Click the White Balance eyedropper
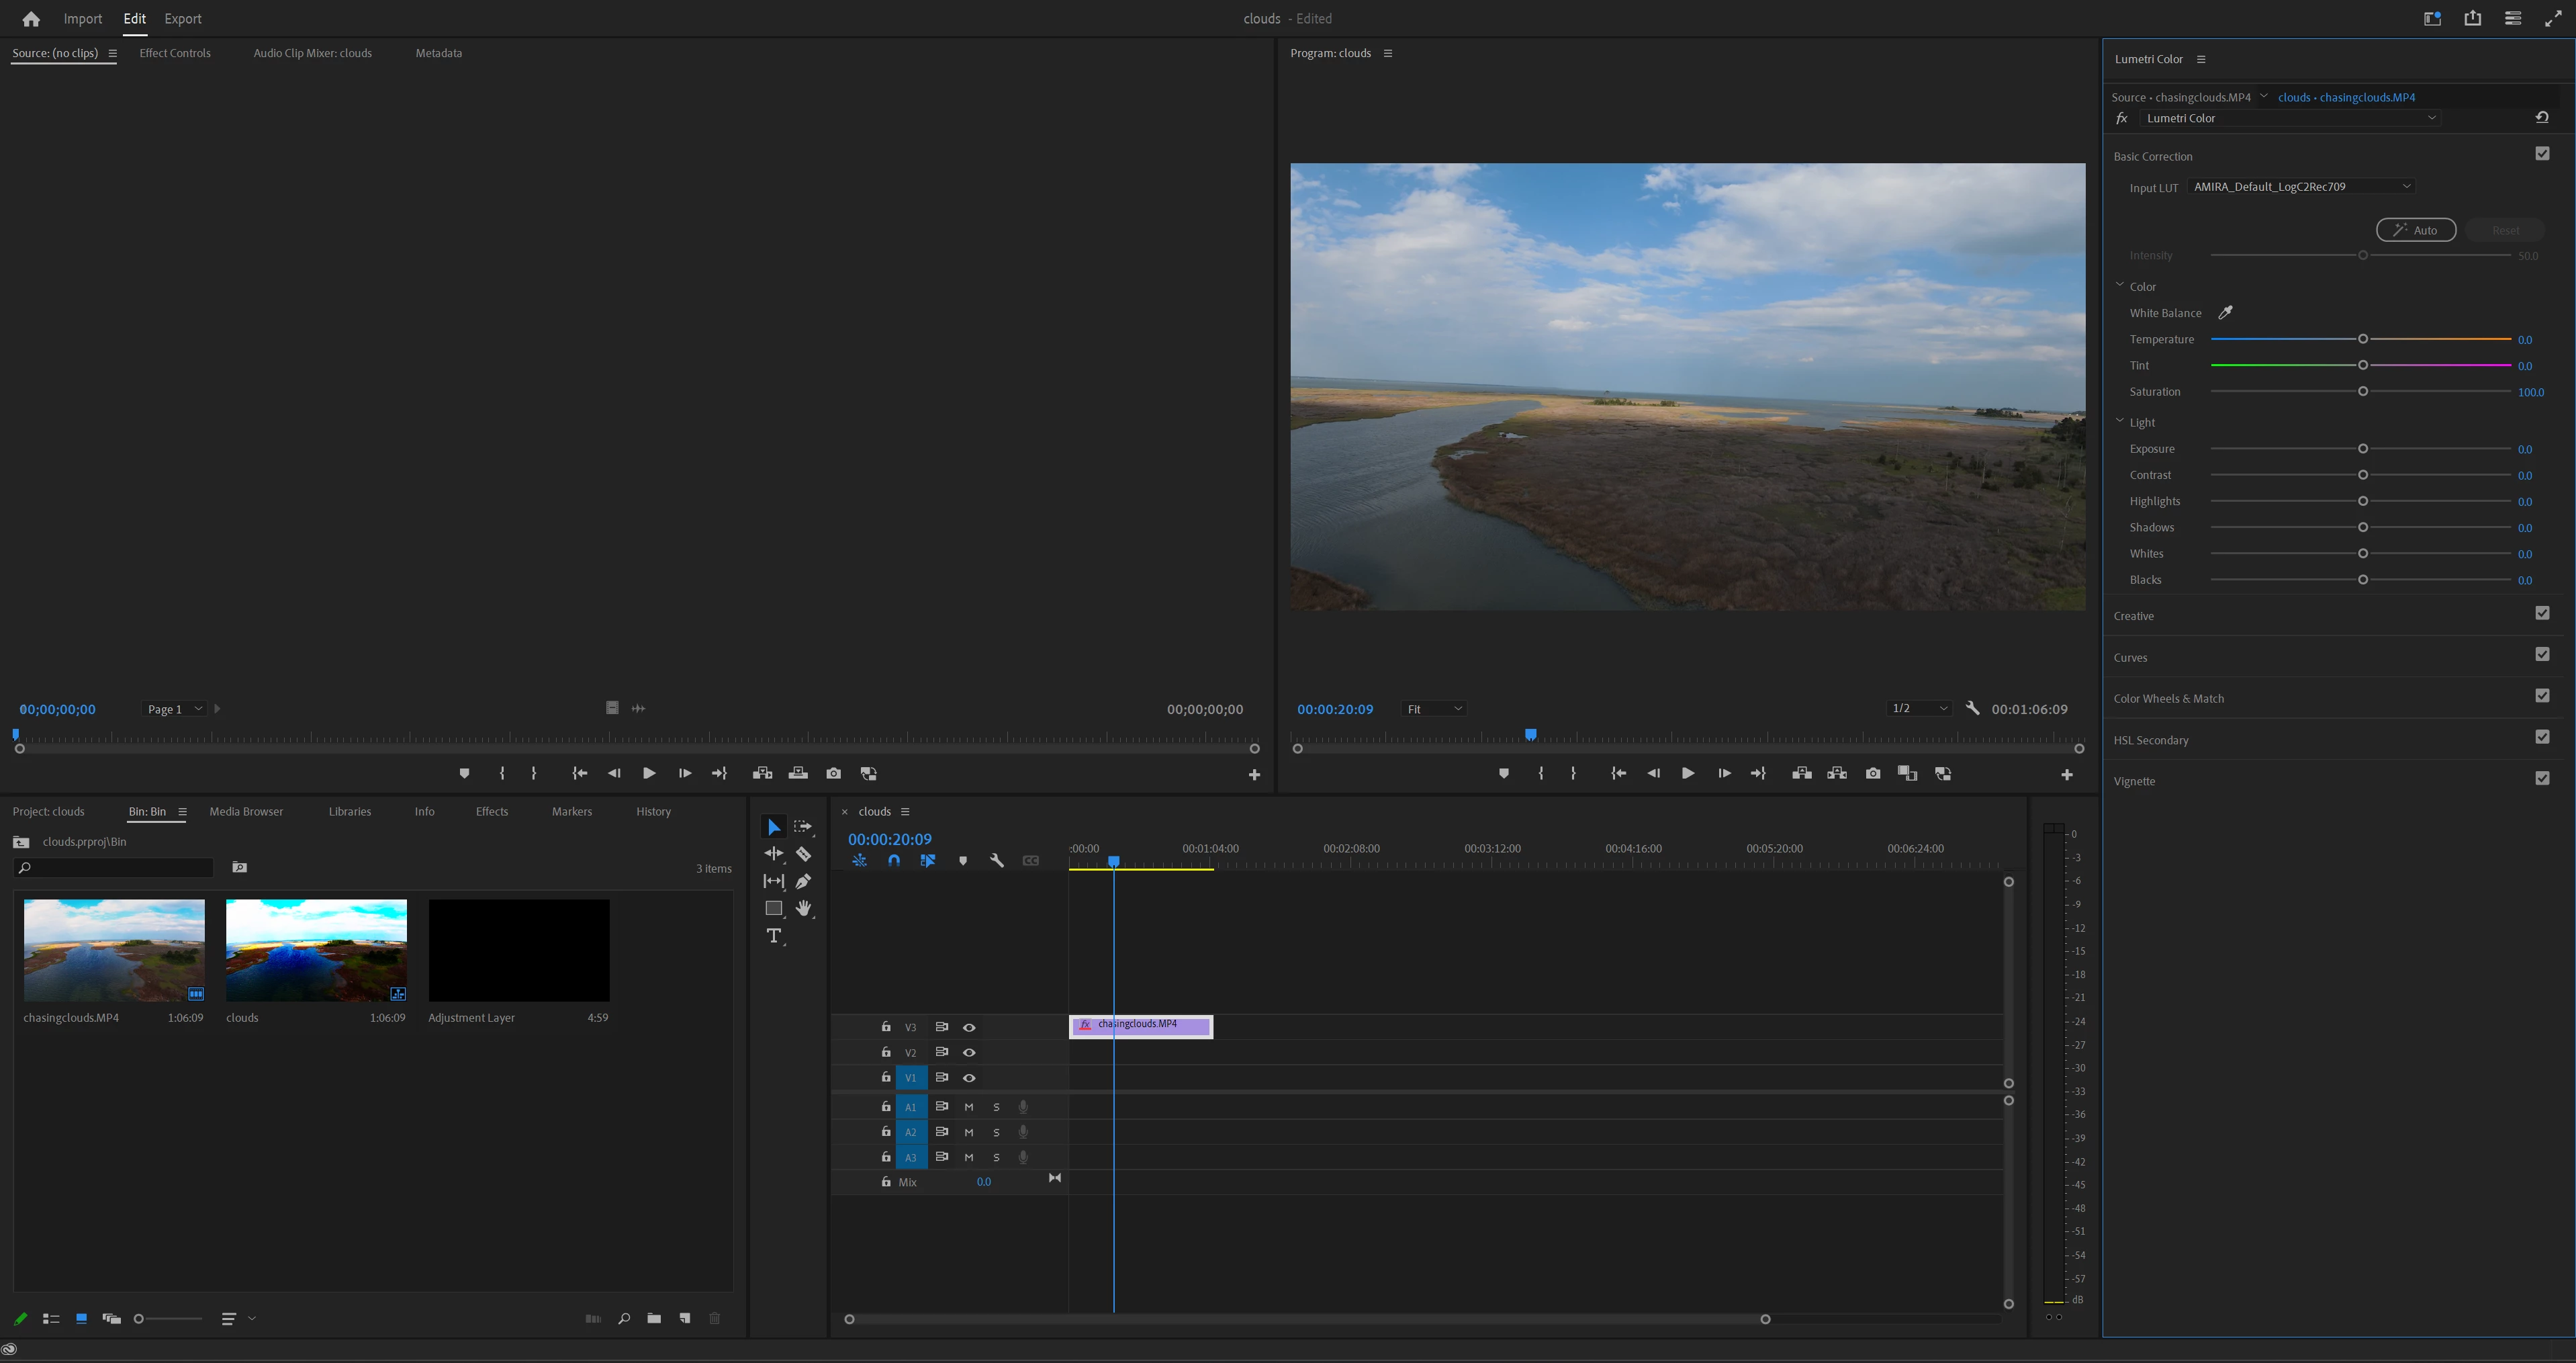 coord(2225,313)
